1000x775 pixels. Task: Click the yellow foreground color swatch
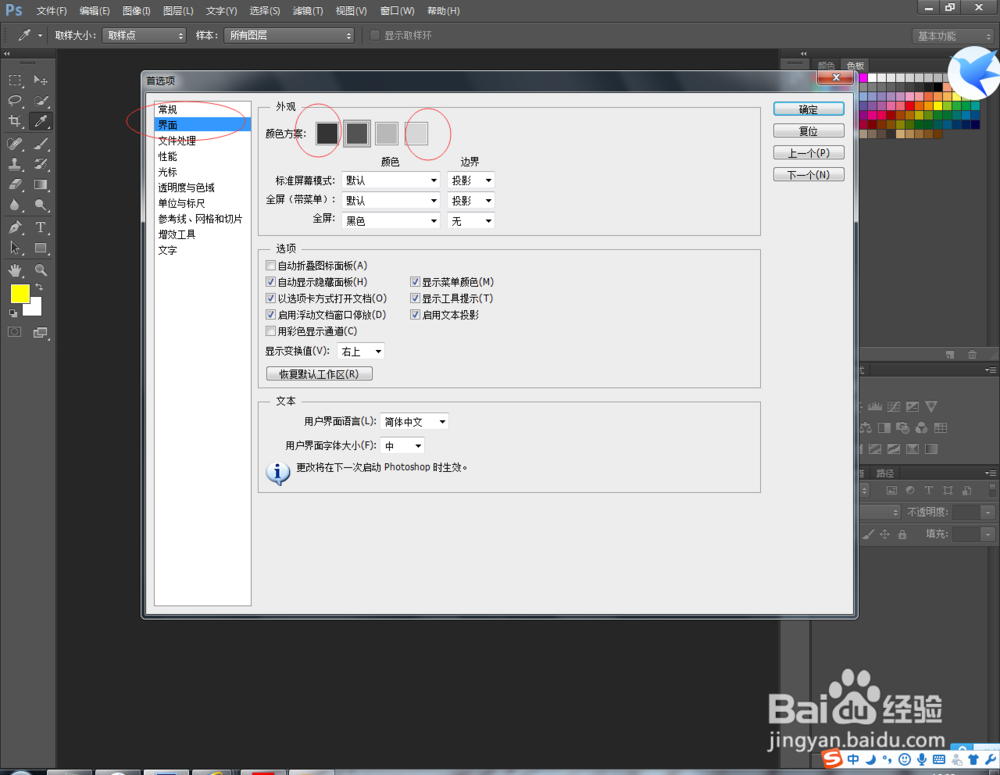click(20, 293)
